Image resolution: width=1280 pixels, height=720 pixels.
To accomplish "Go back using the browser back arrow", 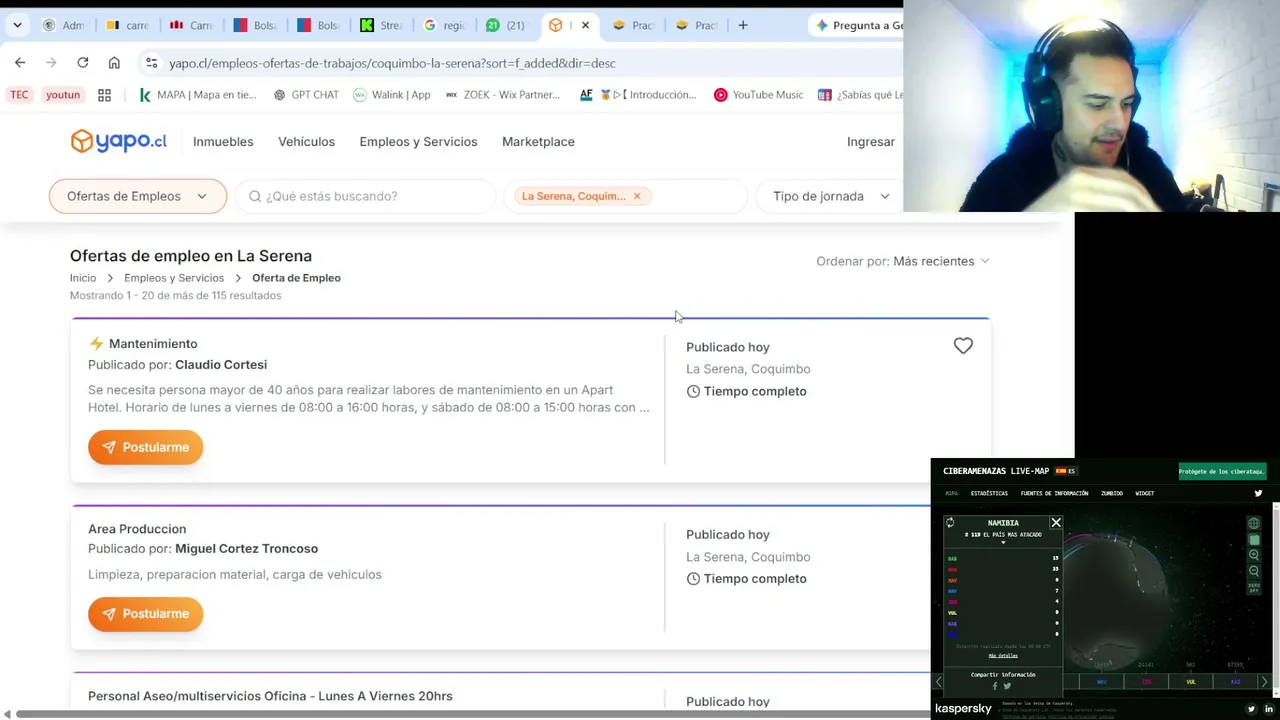I will pos(20,62).
